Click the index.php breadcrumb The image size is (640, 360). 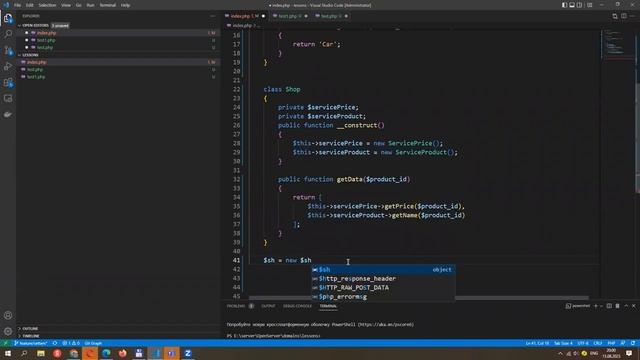[x=242, y=25]
